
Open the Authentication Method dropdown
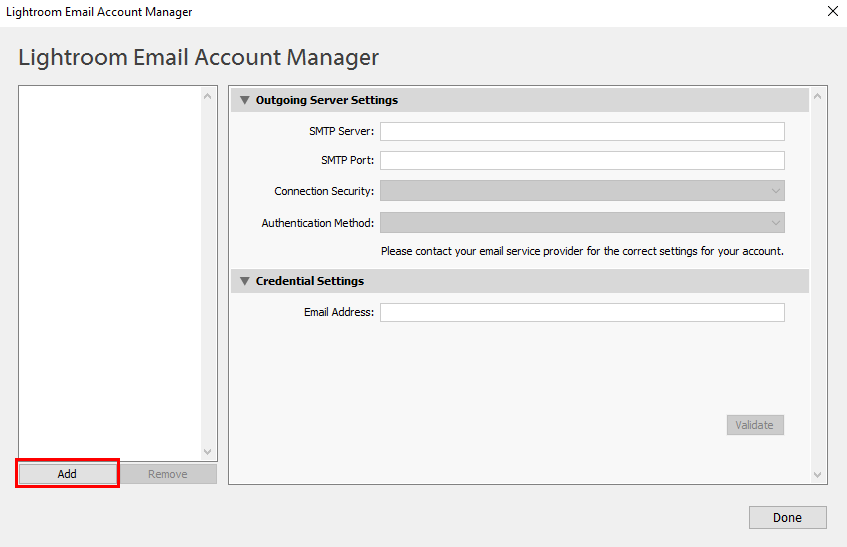(x=581, y=223)
